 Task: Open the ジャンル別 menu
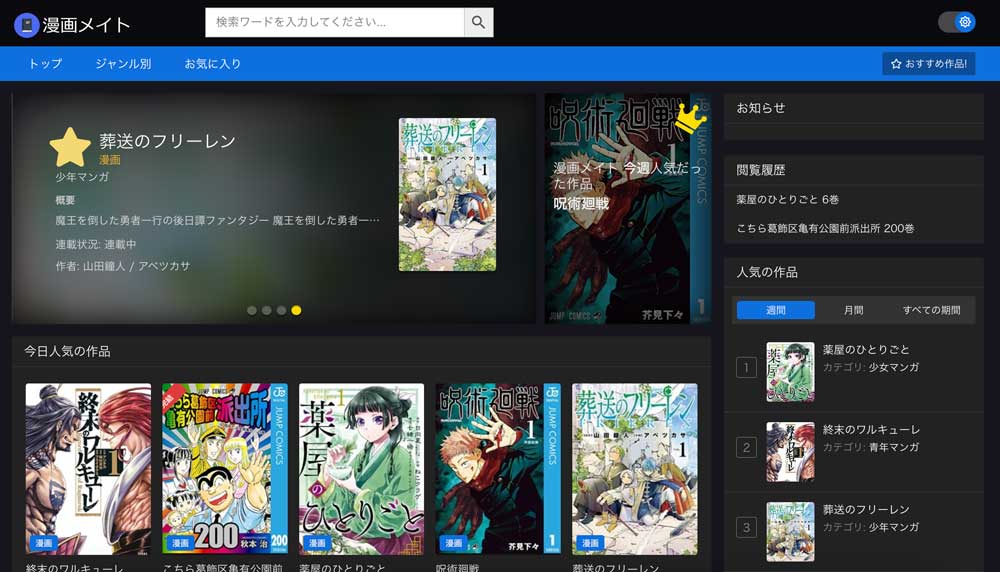tap(123, 64)
